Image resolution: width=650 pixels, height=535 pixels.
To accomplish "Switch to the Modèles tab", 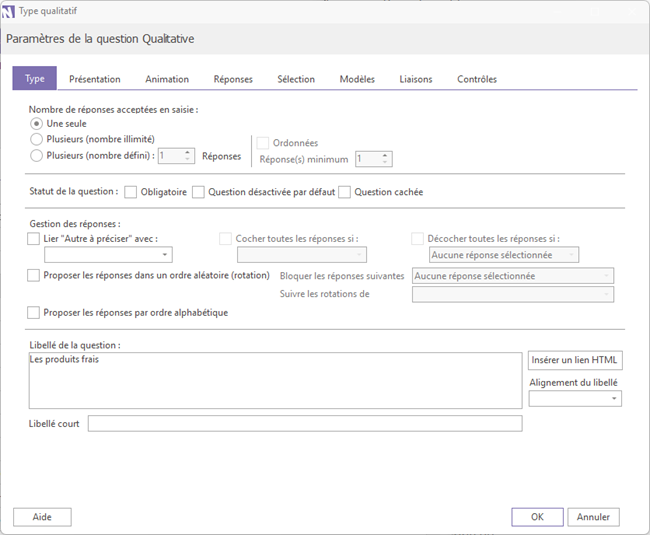I will 357,79.
